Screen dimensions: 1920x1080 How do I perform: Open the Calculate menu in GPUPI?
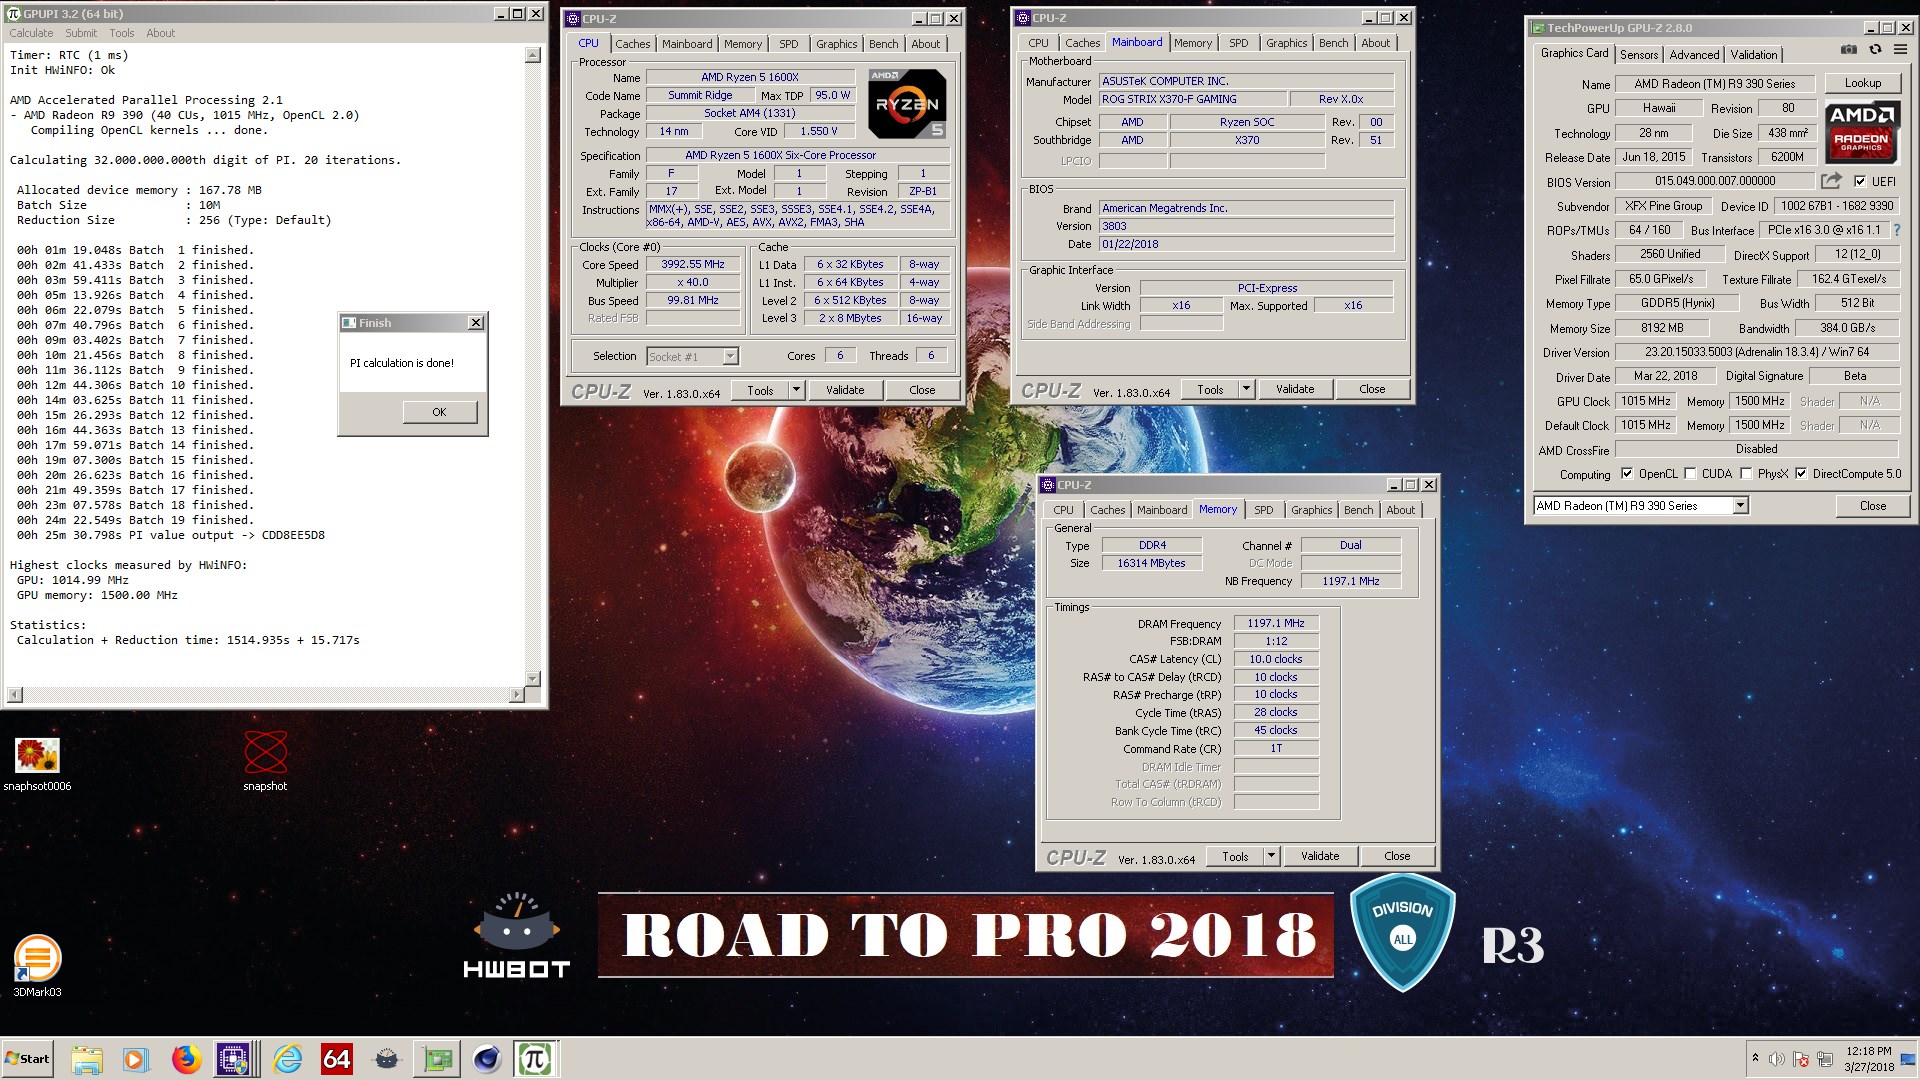(31, 33)
